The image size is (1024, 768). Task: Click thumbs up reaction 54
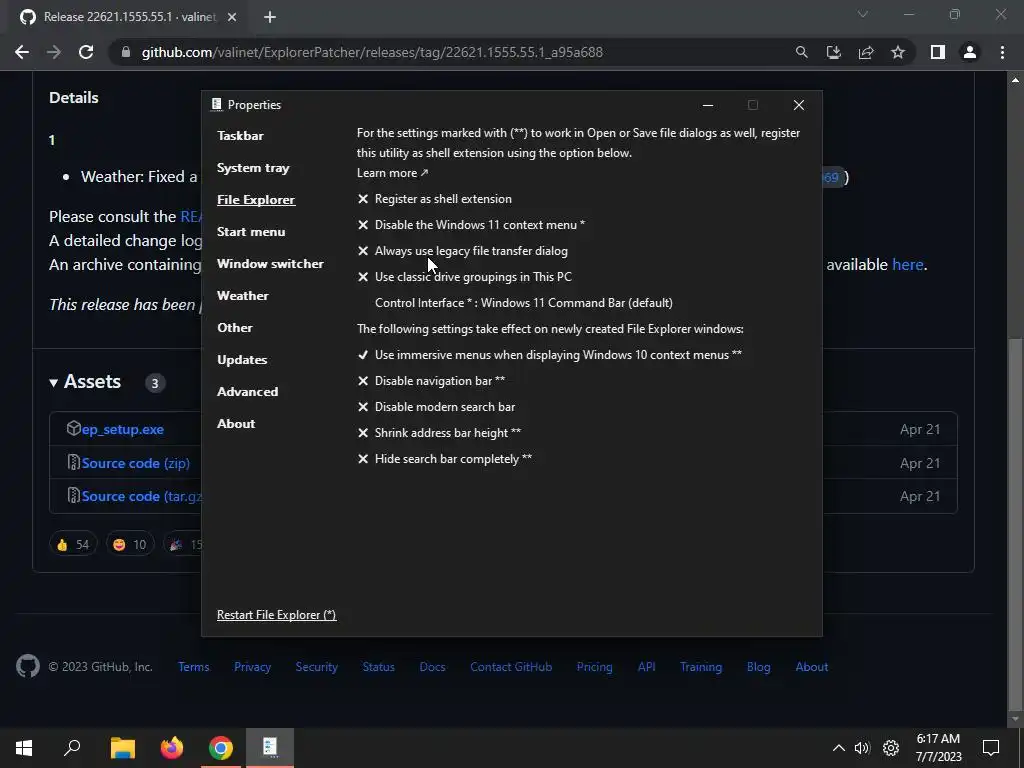(72, 544)
